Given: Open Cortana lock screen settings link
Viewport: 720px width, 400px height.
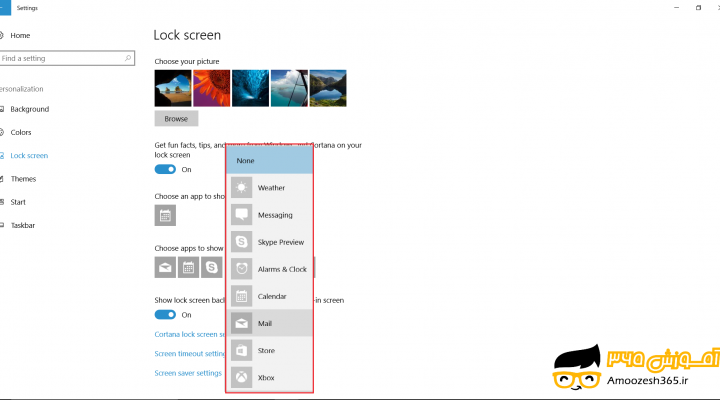Looking at the screenshot, I should click(190, 334).
